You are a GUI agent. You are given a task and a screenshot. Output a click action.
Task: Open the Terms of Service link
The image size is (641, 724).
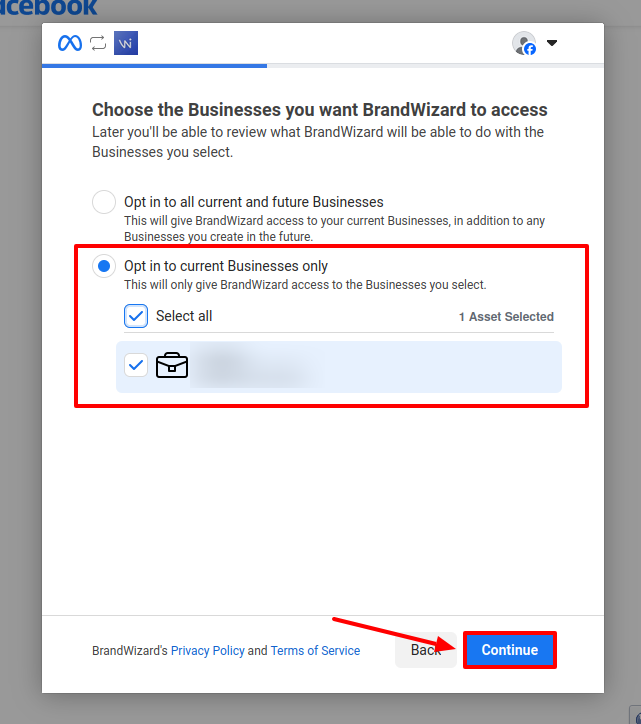point(315,651)
